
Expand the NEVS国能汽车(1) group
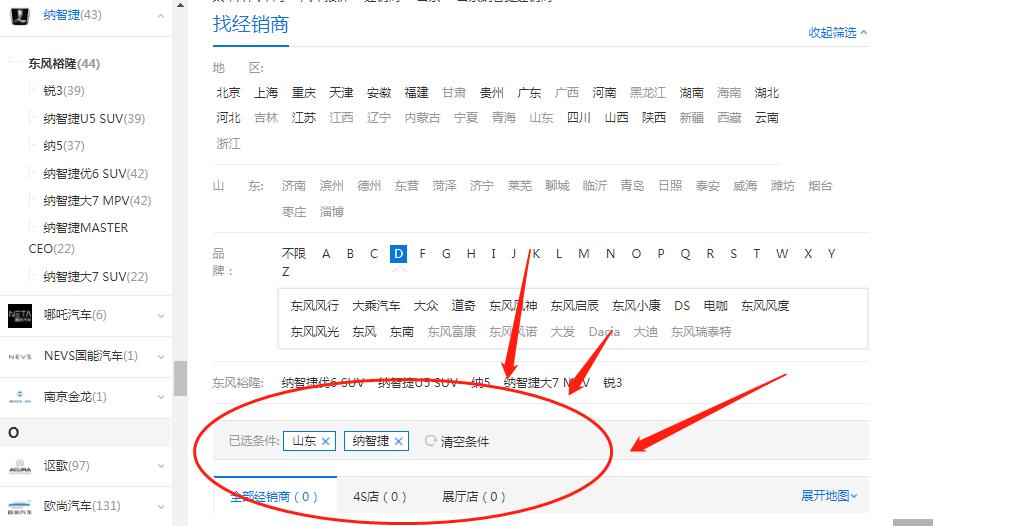coord(161,357)
